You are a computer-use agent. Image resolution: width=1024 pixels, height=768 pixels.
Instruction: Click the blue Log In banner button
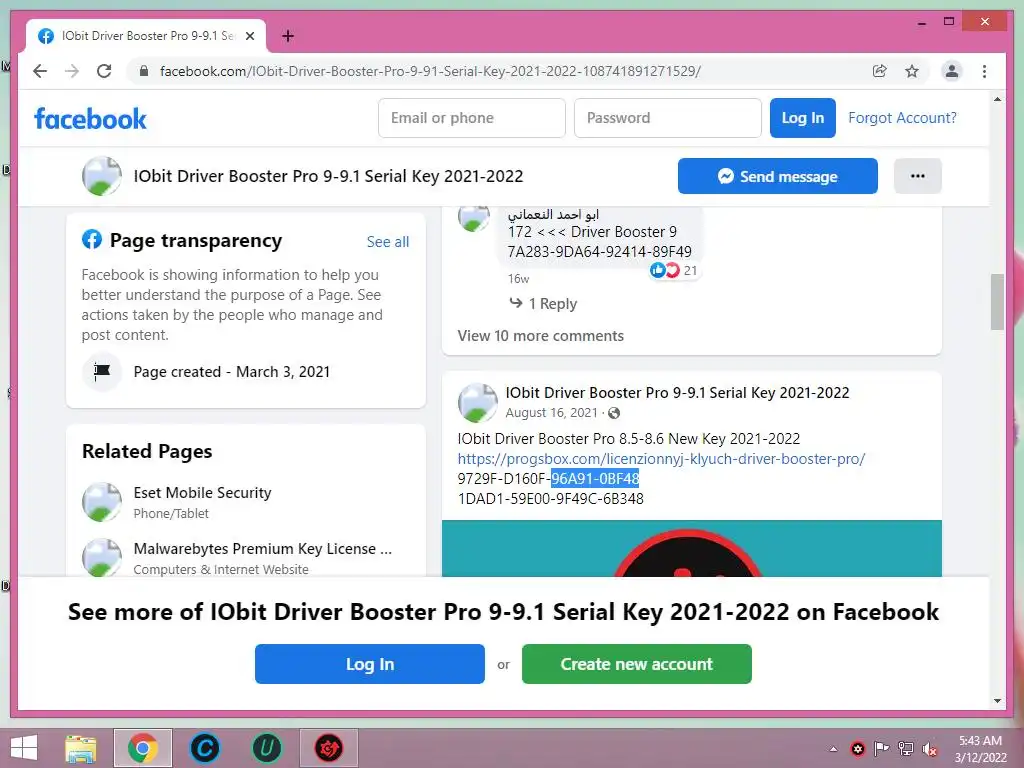click(x=370, y=664)
